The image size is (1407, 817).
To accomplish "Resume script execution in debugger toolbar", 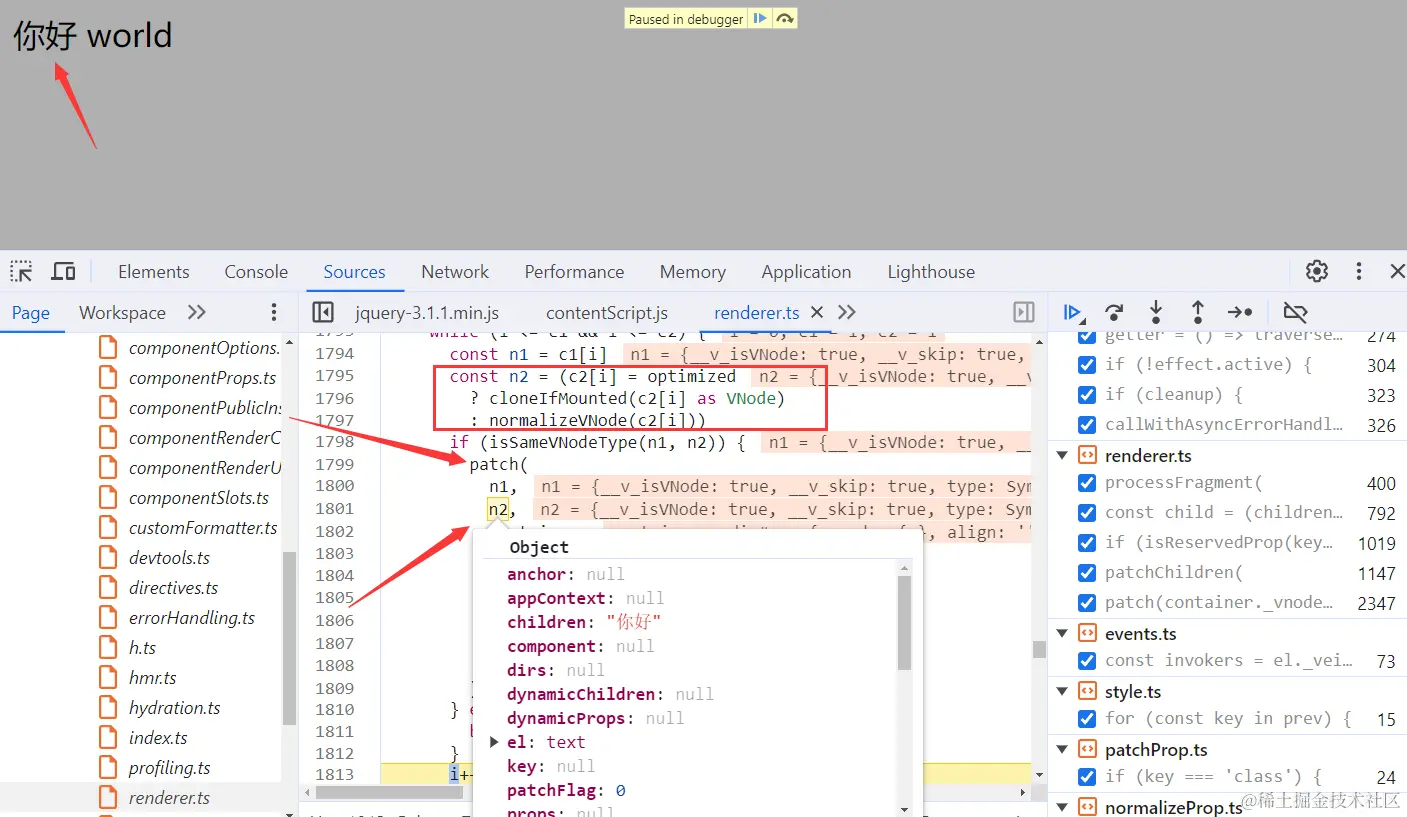I will click(x=1072, y=312).
